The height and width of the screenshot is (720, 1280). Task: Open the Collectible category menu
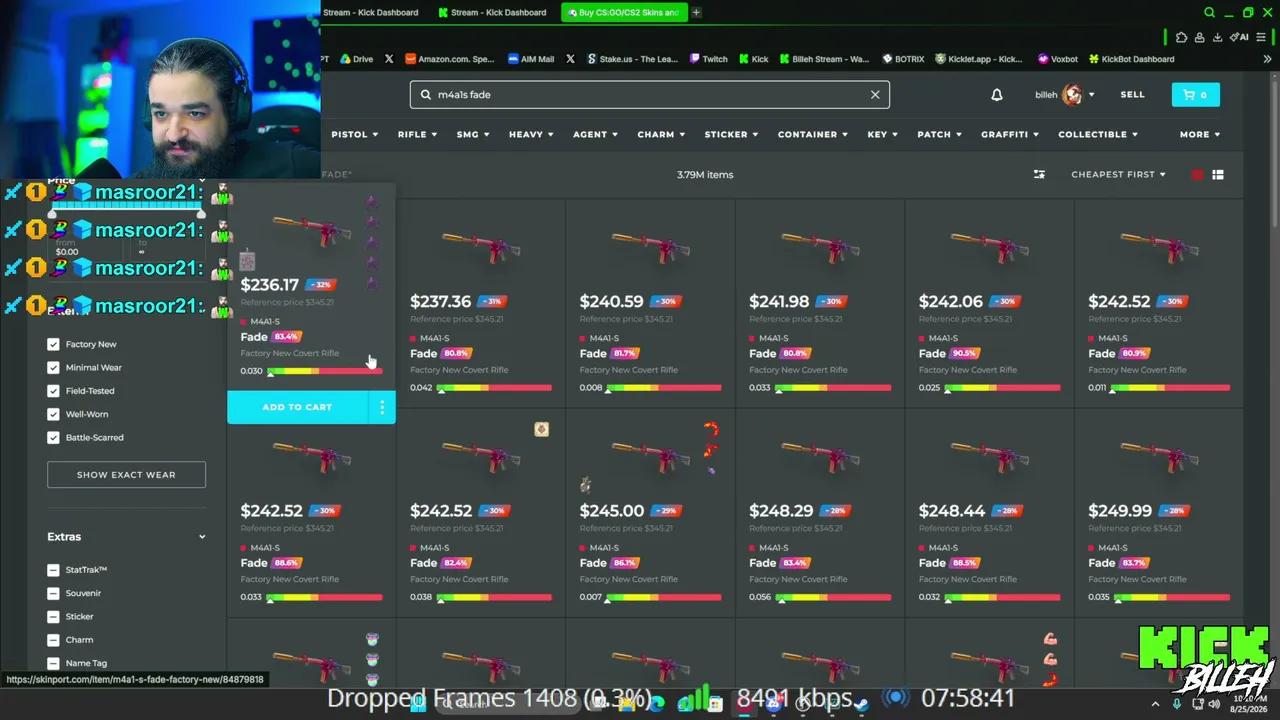[1098, 134]
